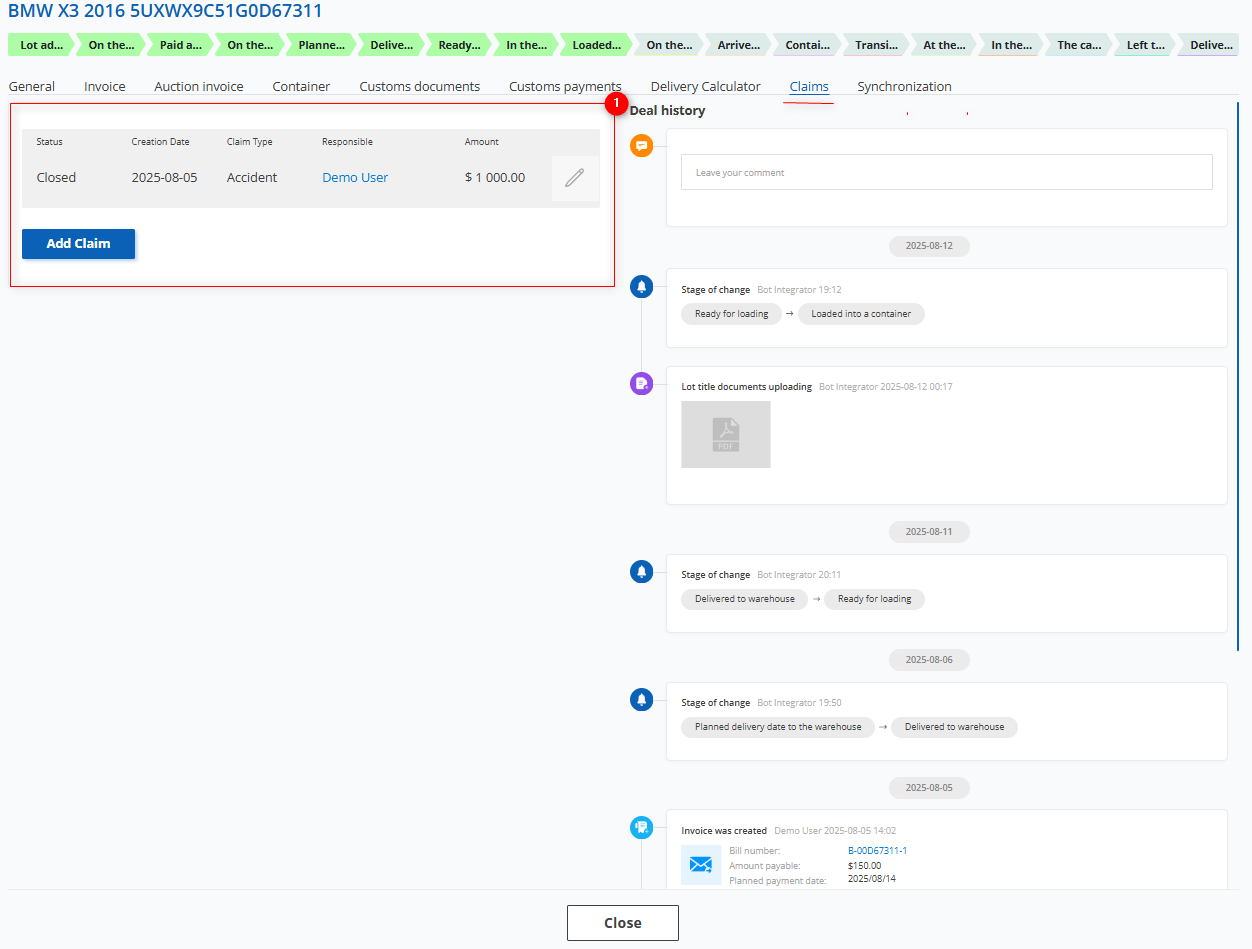Select the 'Planne...' stage step
The image size is (1252, 949).
coord(321,45)
